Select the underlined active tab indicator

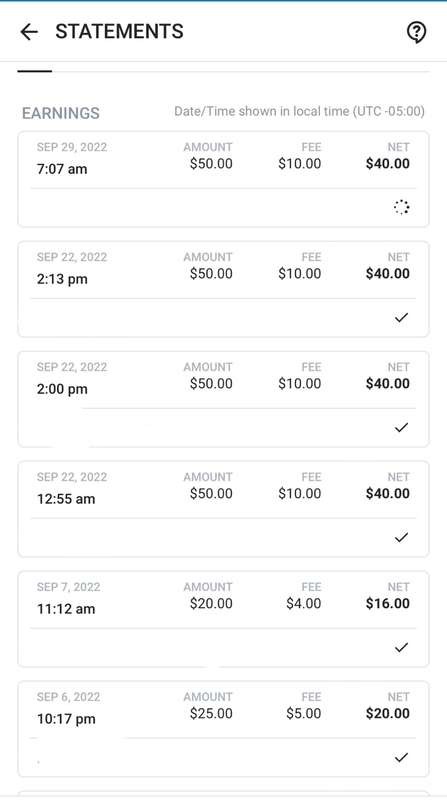pyautogui.click(x=35, y=71)
